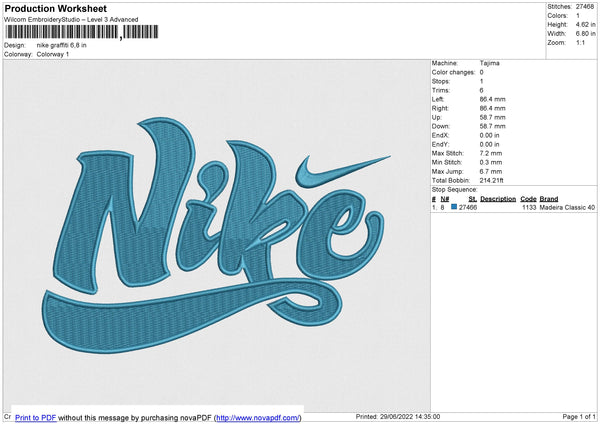600x424 pixels.
Task: Click the design name 'nike graffiti 6.8 in'
Action: 62,45
